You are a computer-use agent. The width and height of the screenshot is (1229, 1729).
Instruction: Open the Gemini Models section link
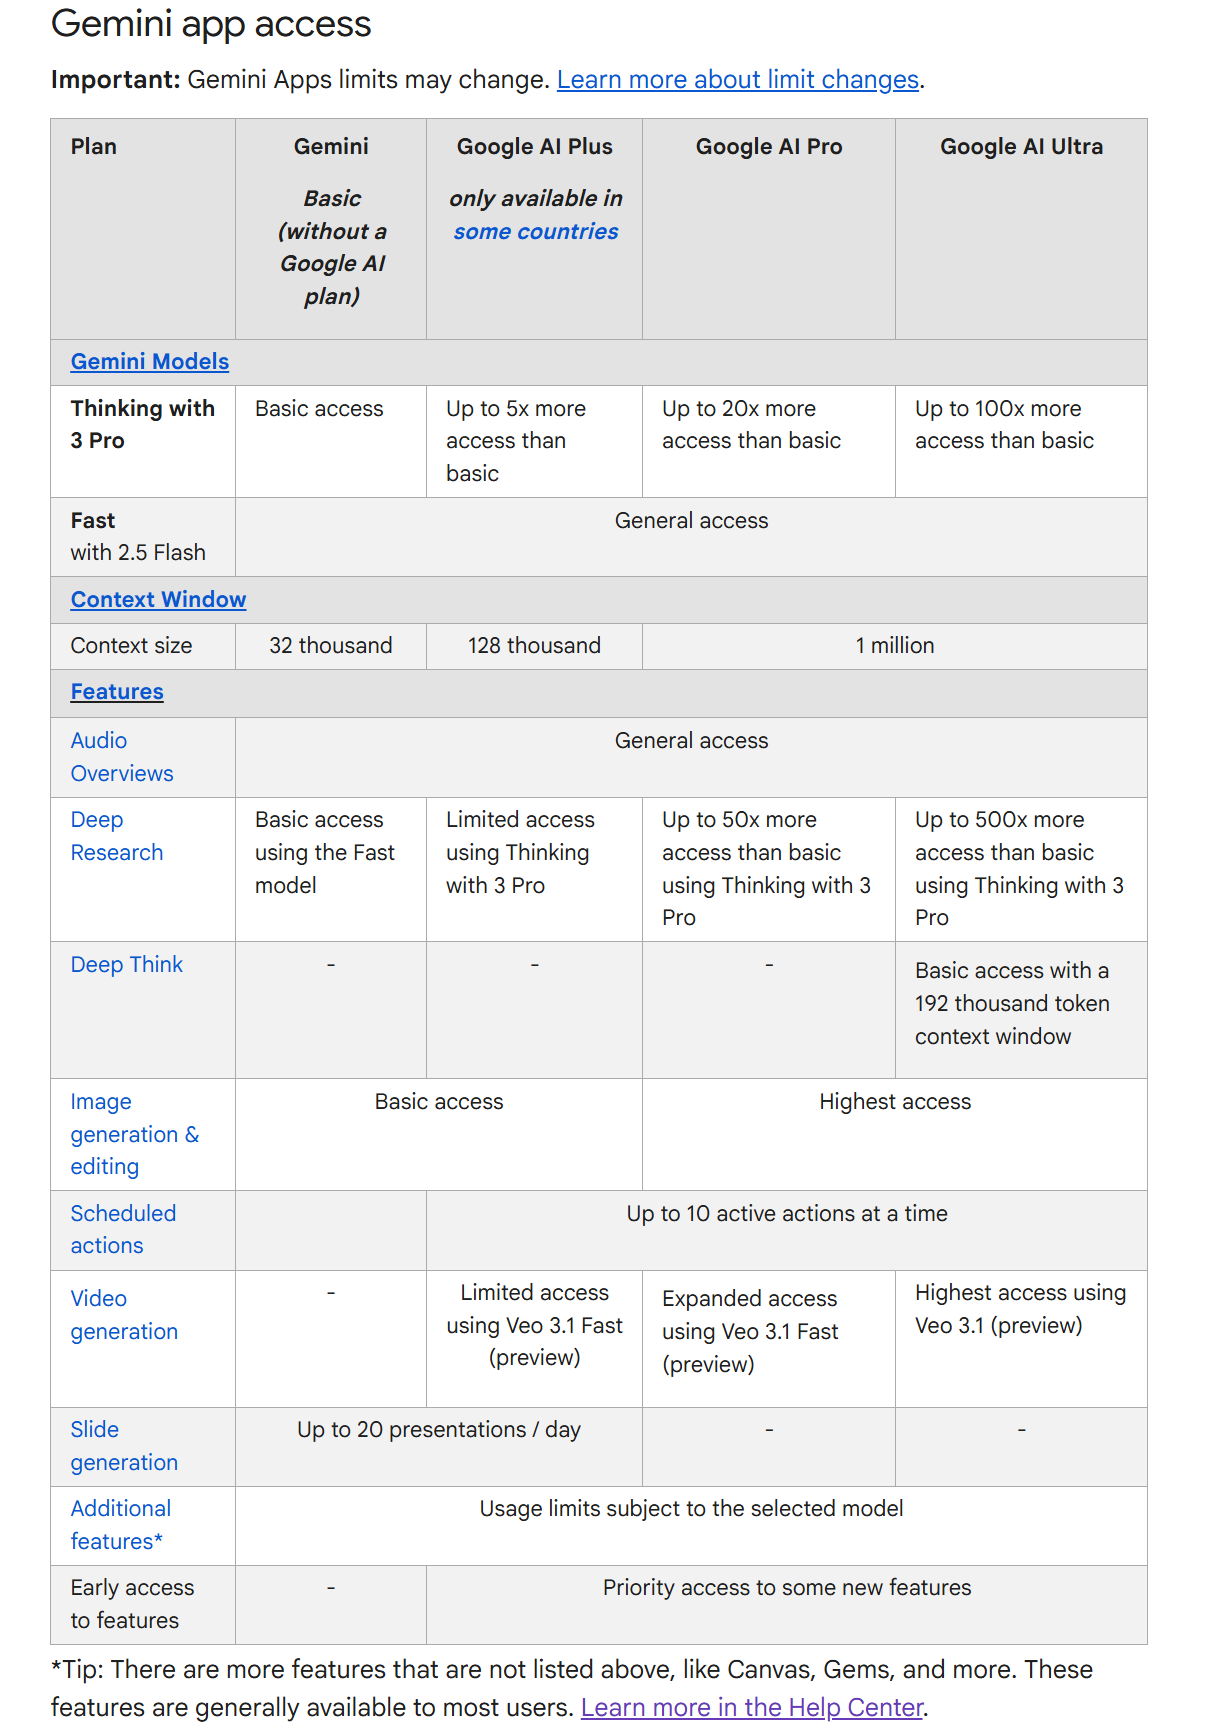(150, 362)
